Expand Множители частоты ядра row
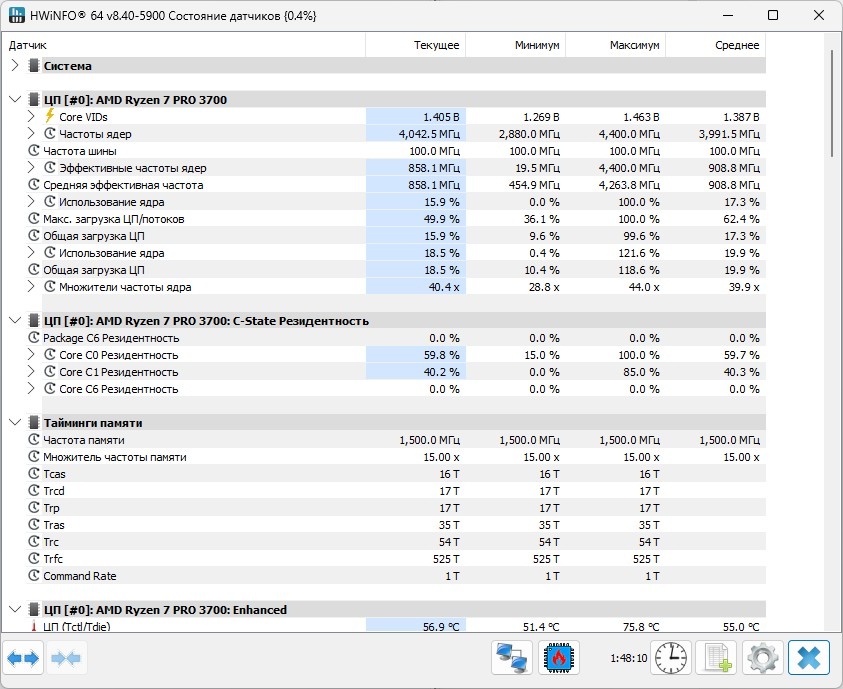This screenshot has width=843, height=689. [x=31, y=286]
